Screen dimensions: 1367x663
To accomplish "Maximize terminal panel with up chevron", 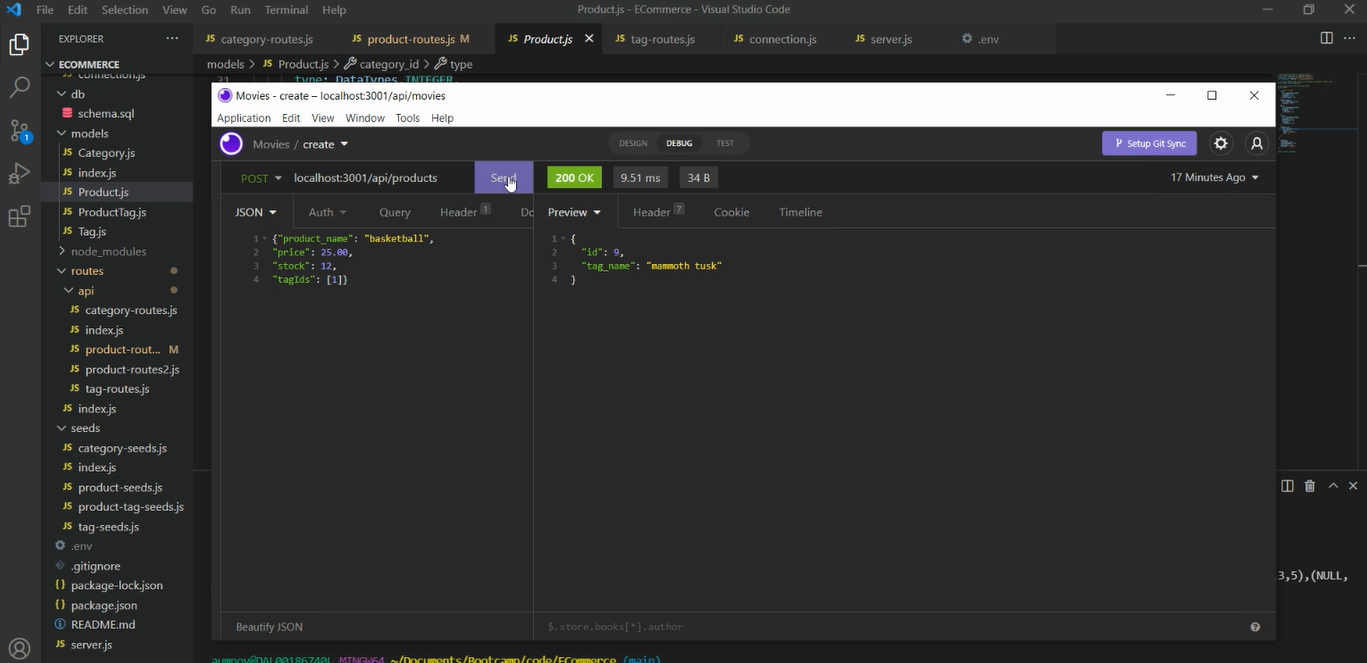I will (1333, 485).
